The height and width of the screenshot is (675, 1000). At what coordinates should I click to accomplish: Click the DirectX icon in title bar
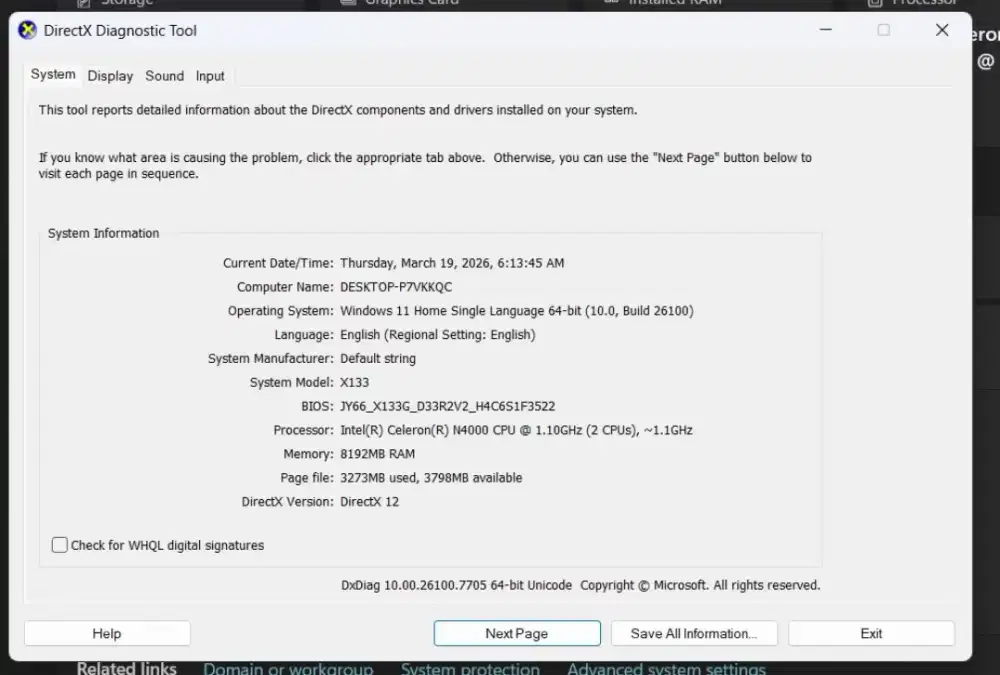[28, 30]
